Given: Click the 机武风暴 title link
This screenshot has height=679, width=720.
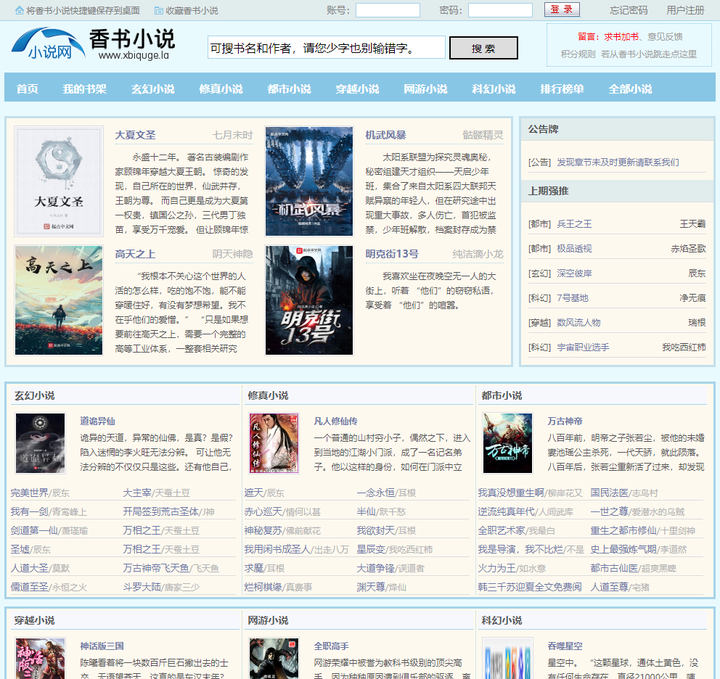Looking at the screenshot, I should tap(386, 135).
